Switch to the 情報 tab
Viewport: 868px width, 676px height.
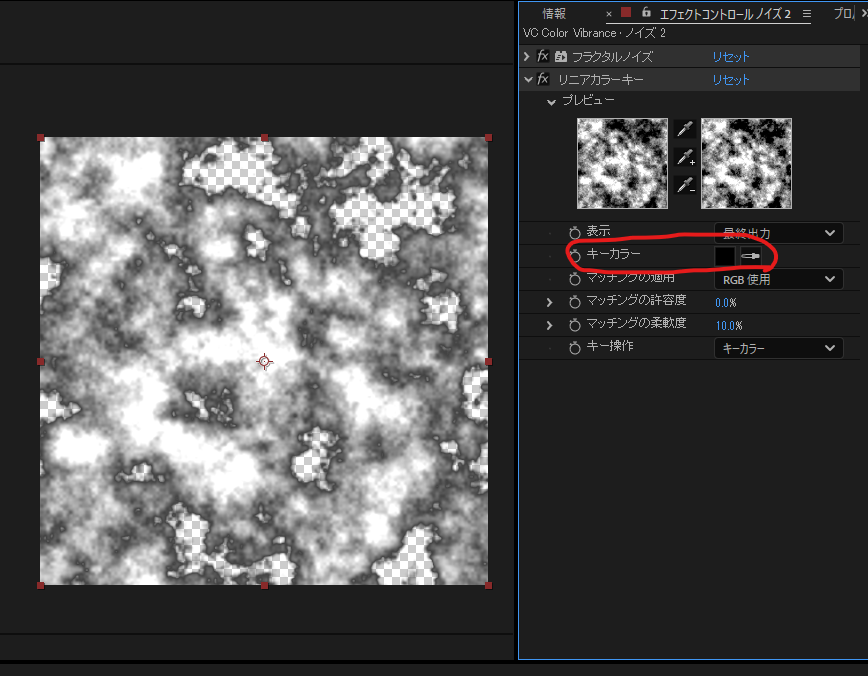click(x=554, y=13)
